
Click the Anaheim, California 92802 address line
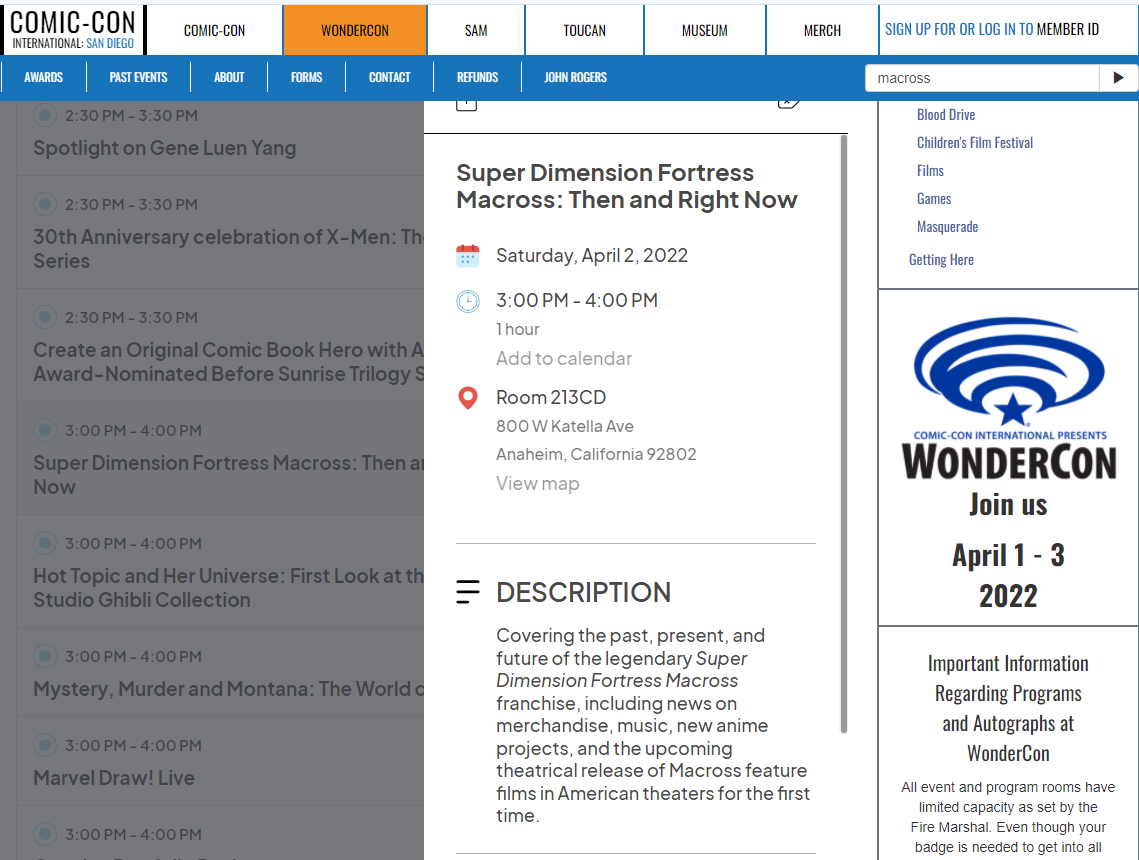pos(596,455)
